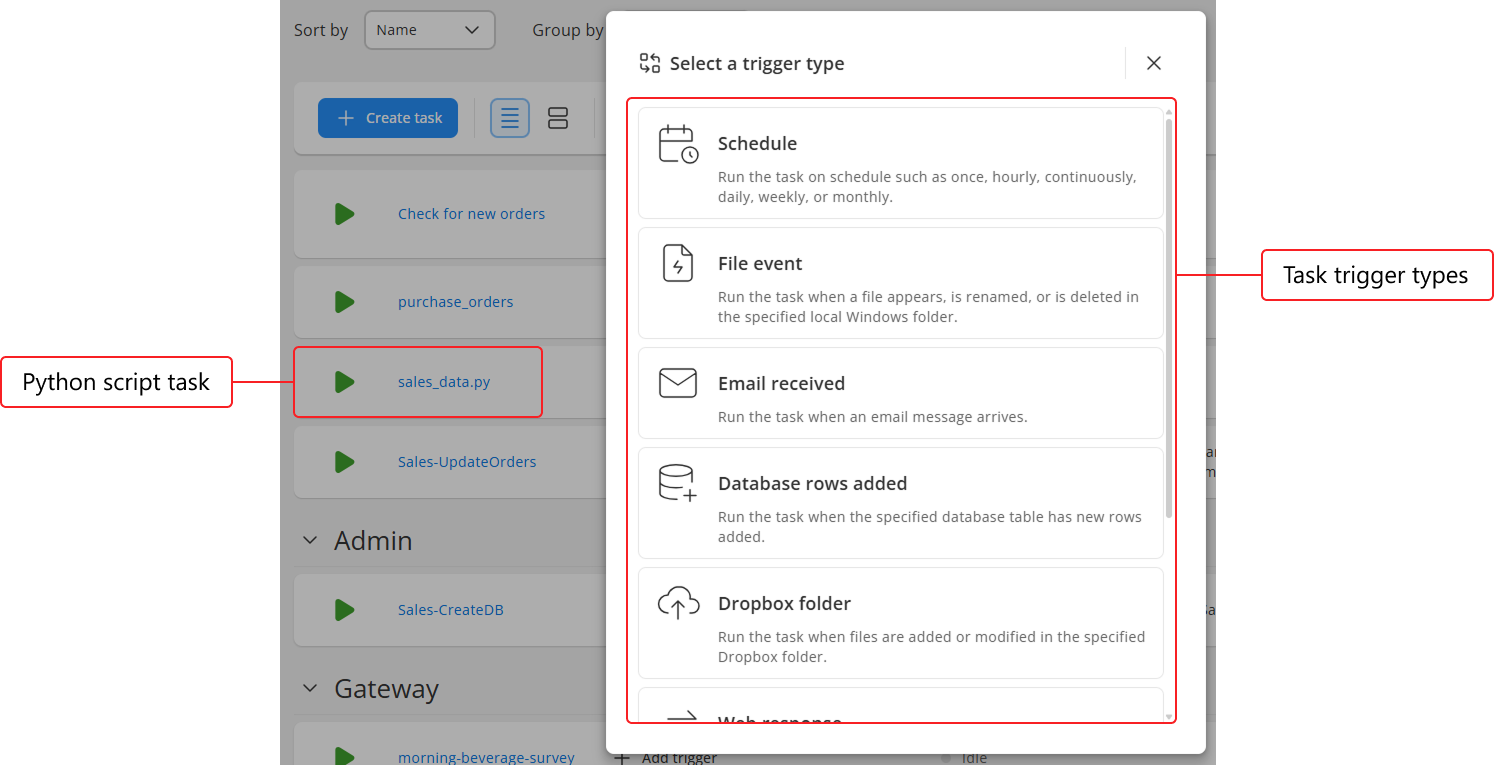
Task: Click Add trigger for morning-beverage-survey
Action: click(666, 758)
